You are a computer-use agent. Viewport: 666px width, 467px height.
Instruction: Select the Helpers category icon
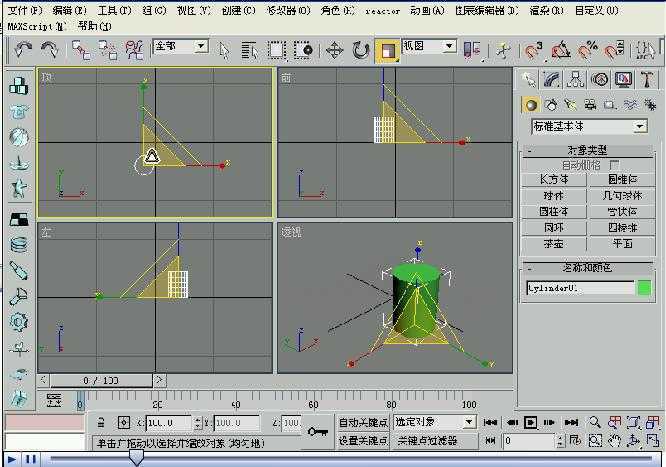[x=610, y=105]
